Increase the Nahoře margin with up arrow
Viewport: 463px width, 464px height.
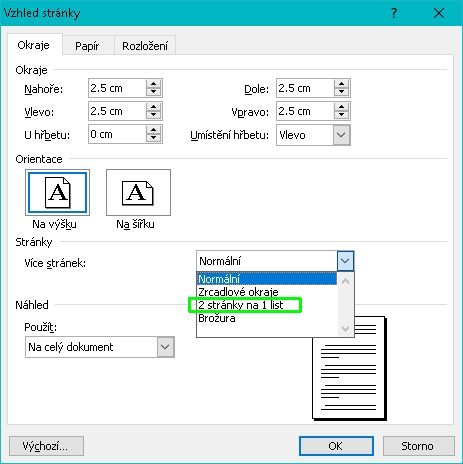pos(153,84)
